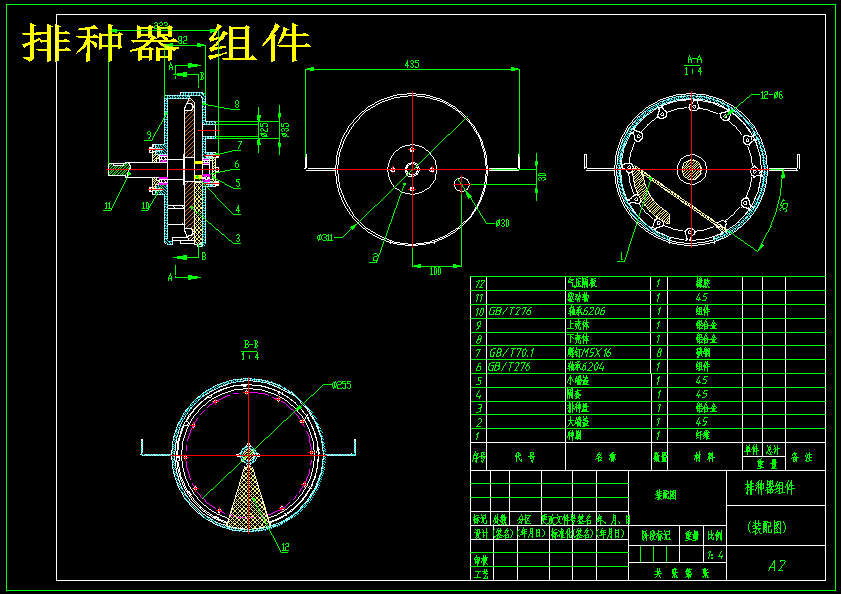Screen dimensions: 841x594
Task: Expand BOM row 12 气压隔板 entry
Action: [585, 282]
